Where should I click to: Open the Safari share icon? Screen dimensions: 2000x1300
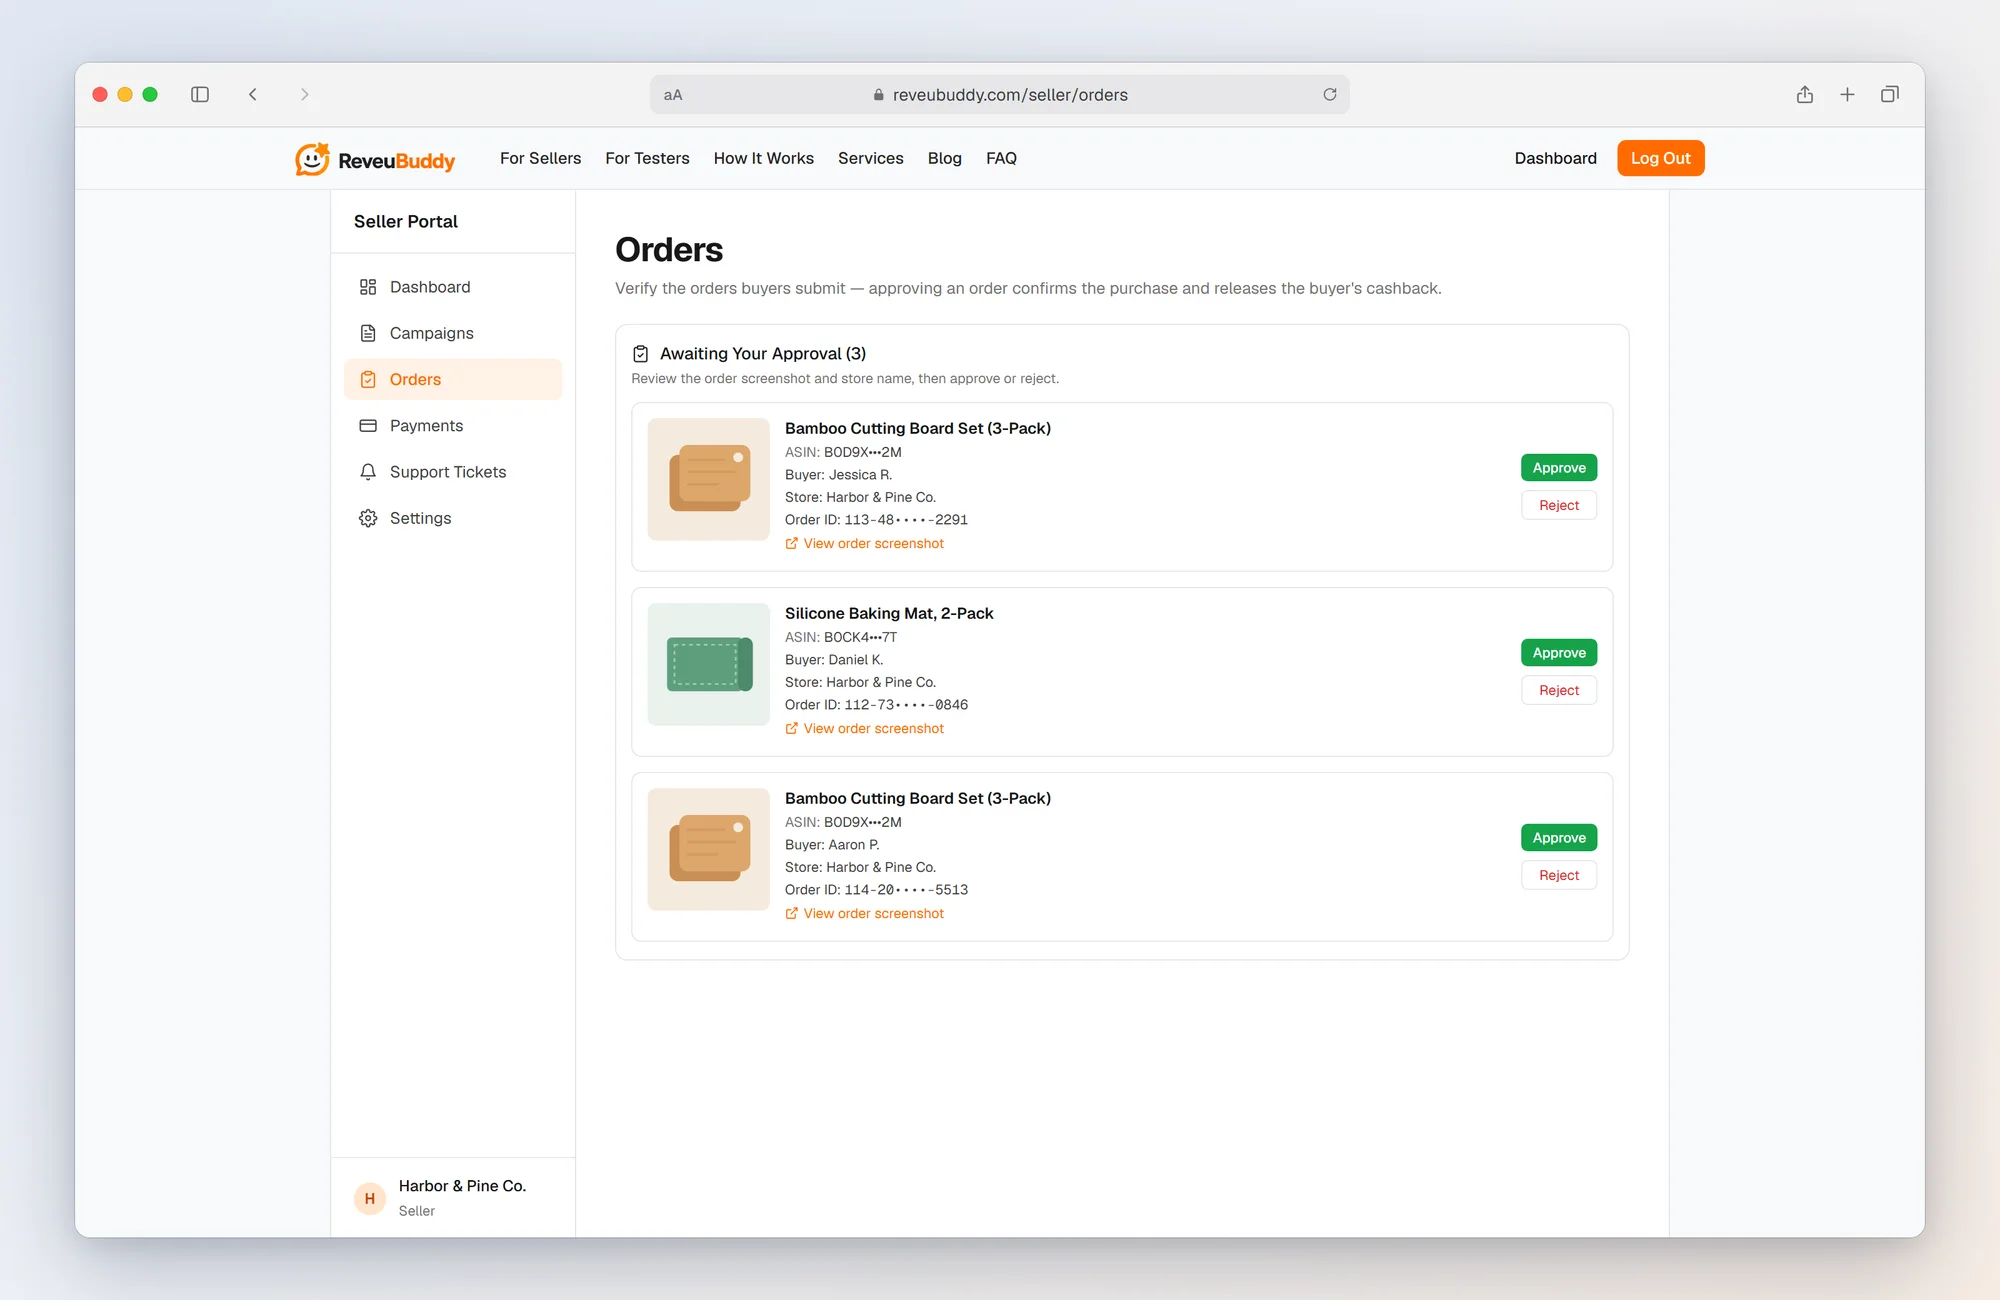point(1805,94)
